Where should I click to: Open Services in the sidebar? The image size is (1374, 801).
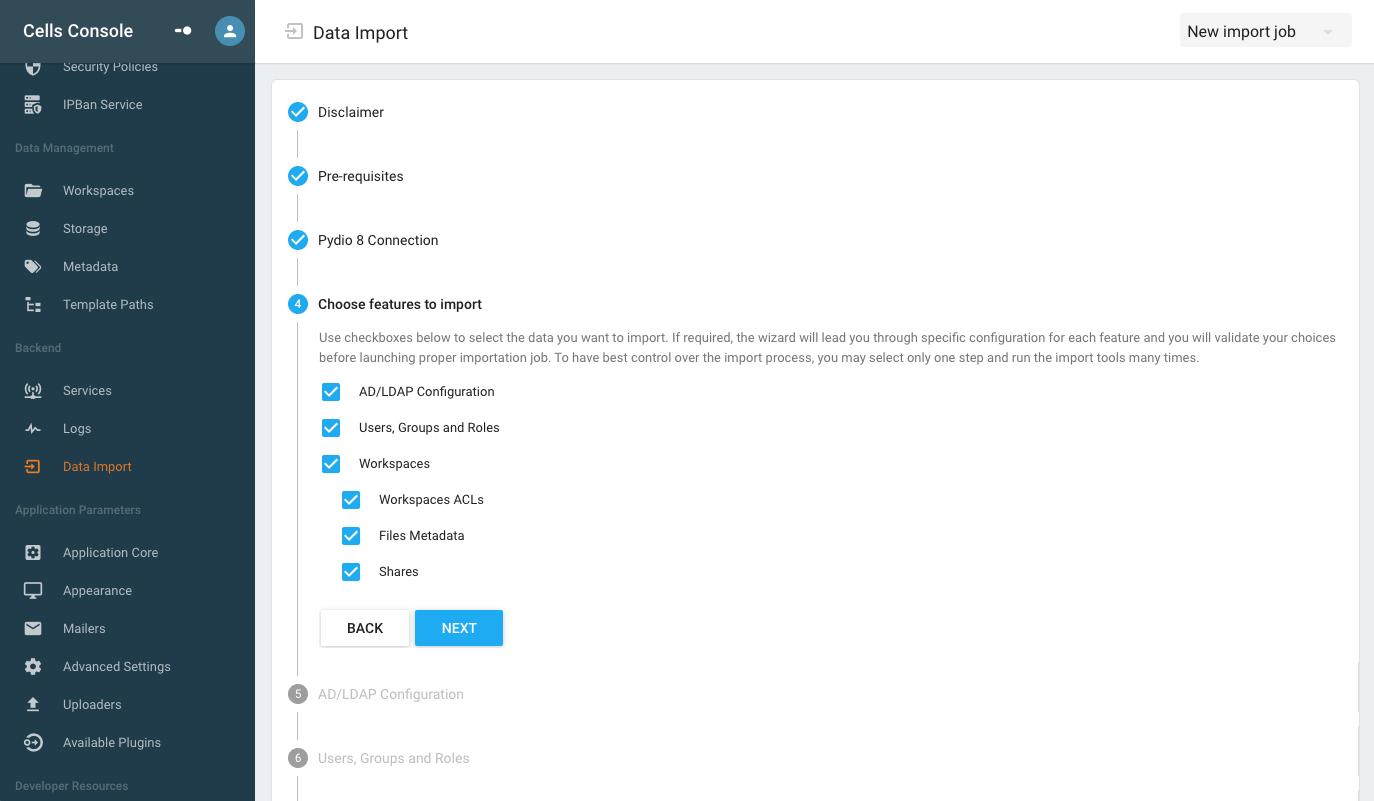pyautogui.click(x=87, y=391)
